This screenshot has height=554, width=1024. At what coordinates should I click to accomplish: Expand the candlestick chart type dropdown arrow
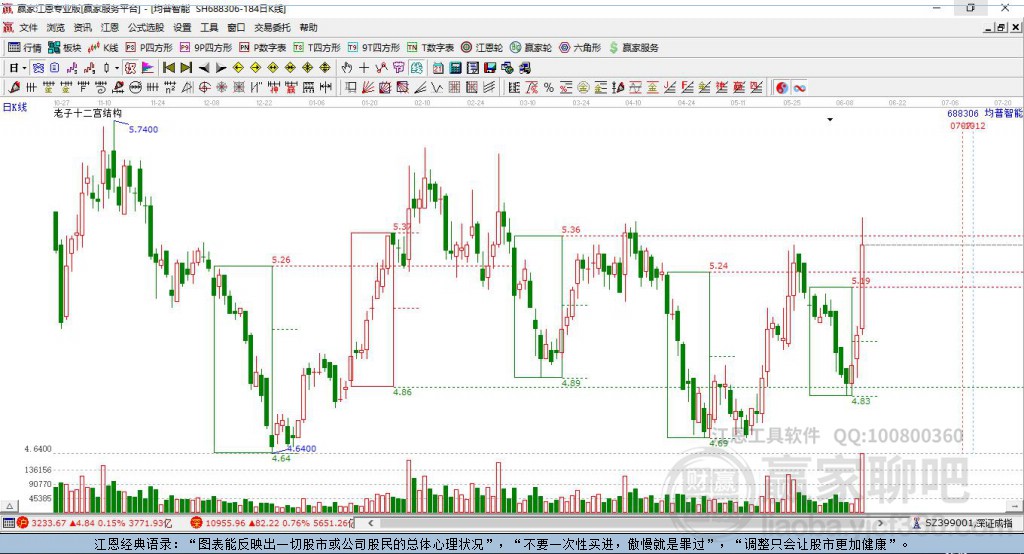click(x=117, y=68)
